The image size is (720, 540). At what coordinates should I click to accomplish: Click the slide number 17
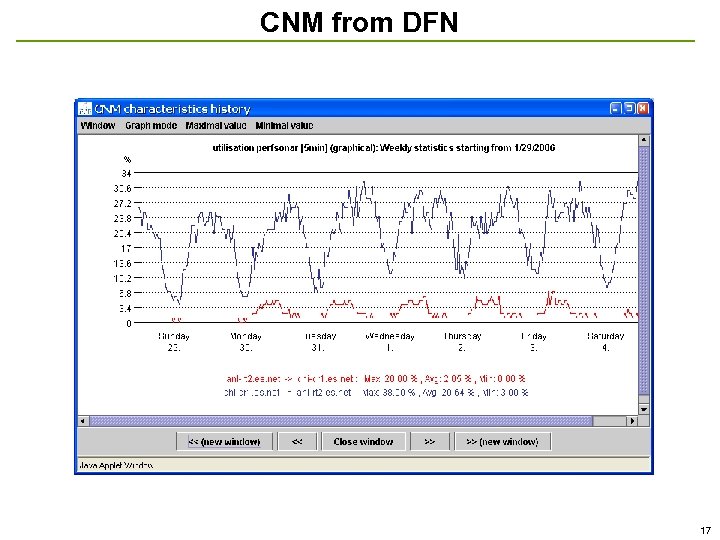click(705, 530)
